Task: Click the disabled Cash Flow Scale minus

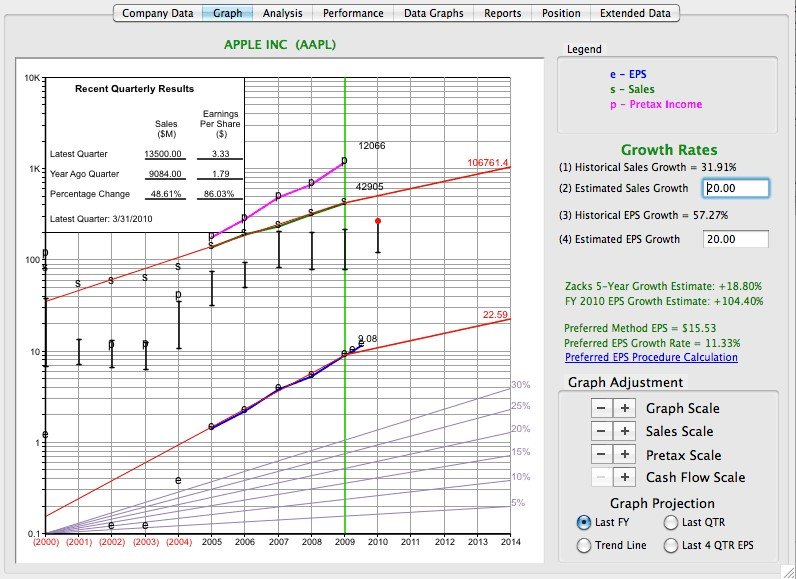Action: click(602, 477)
